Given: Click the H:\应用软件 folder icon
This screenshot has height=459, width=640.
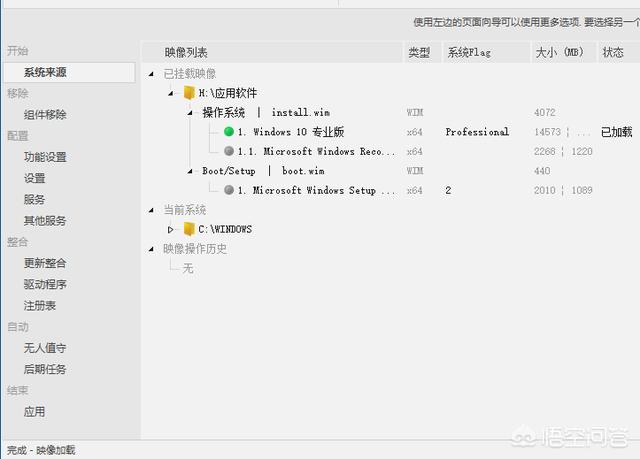Looking at the screenshot, I should pyautogui.click(x=188, y=93).
